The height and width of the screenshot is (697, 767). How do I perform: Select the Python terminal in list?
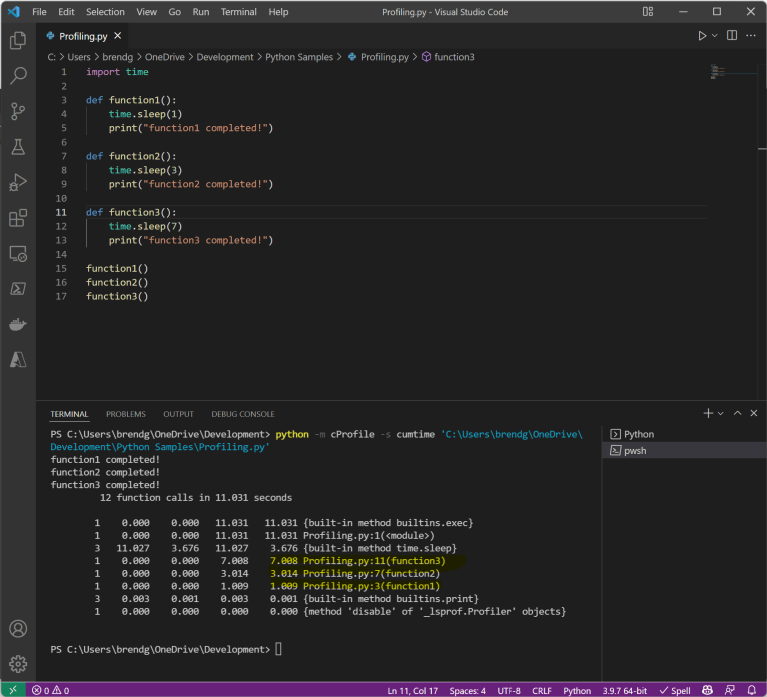pos(685,434)
